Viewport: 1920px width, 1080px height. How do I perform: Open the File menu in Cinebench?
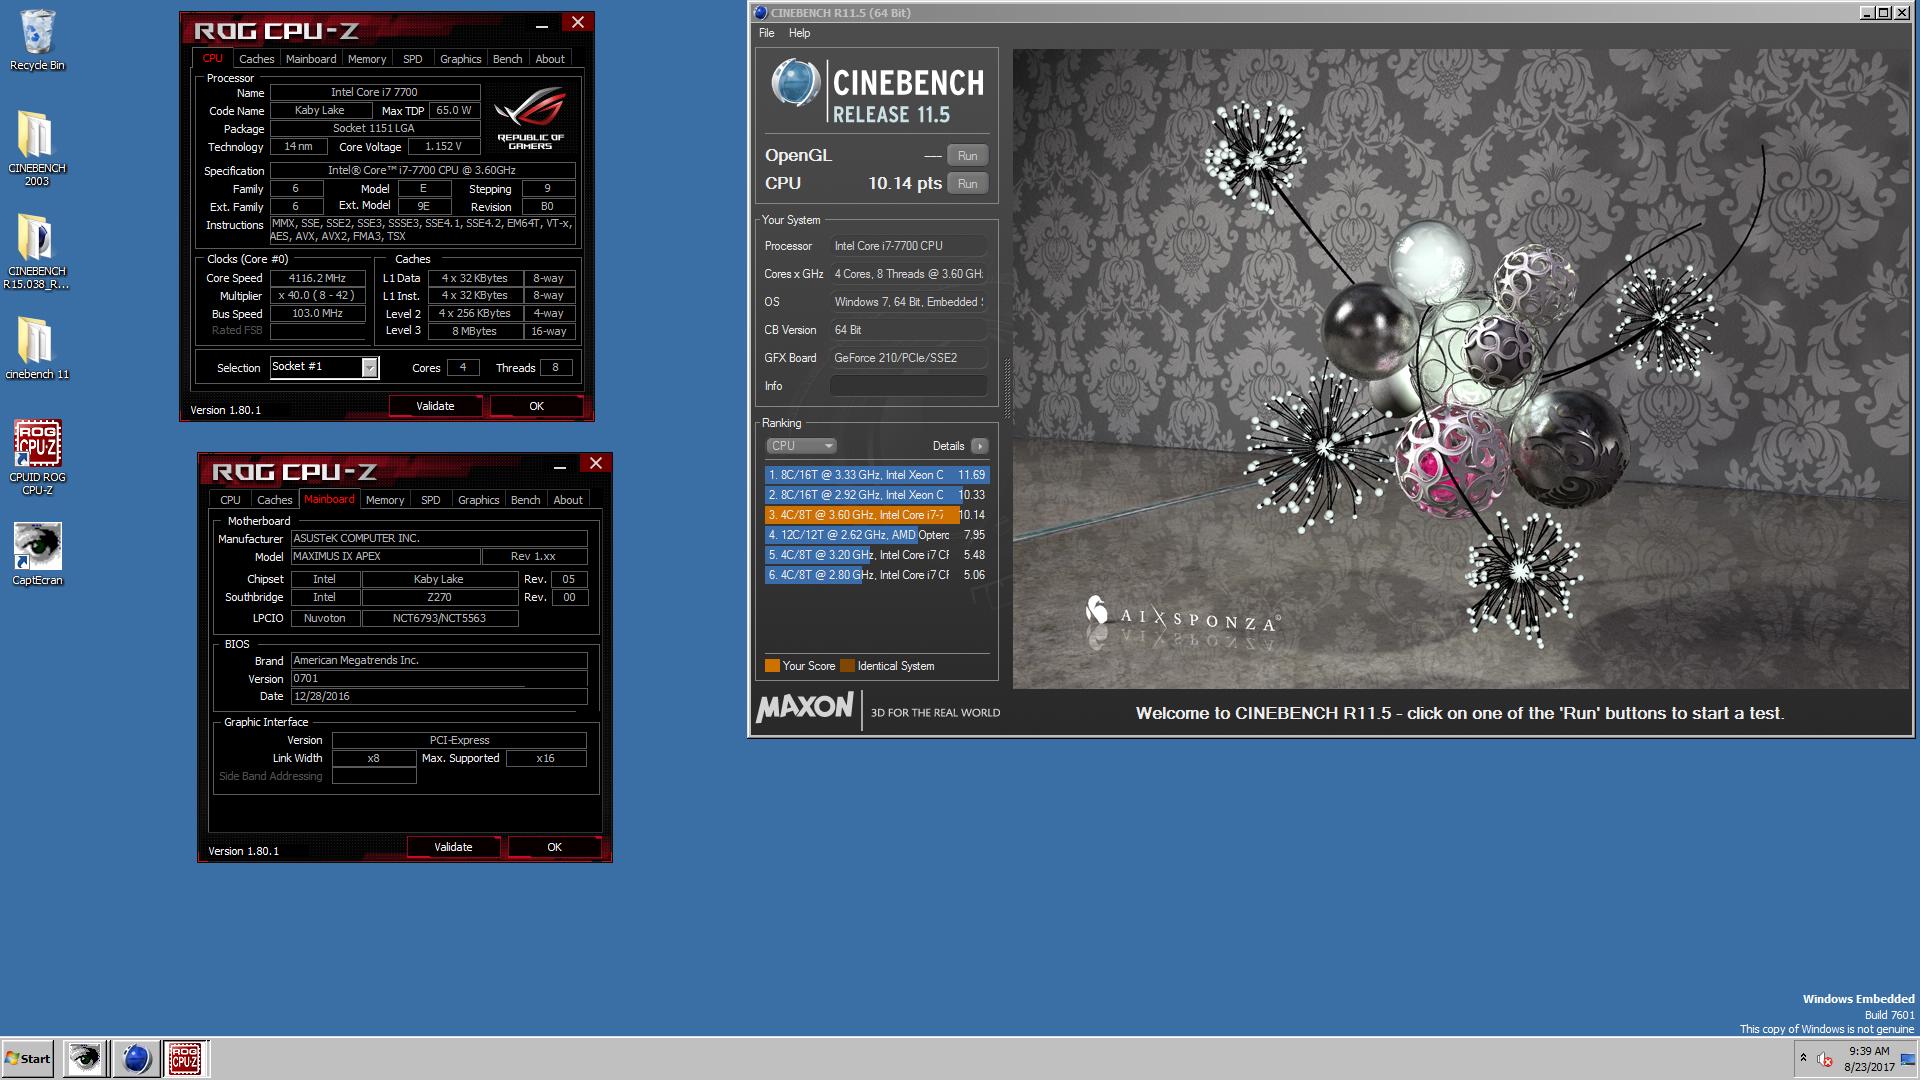(x=766, y=33)
